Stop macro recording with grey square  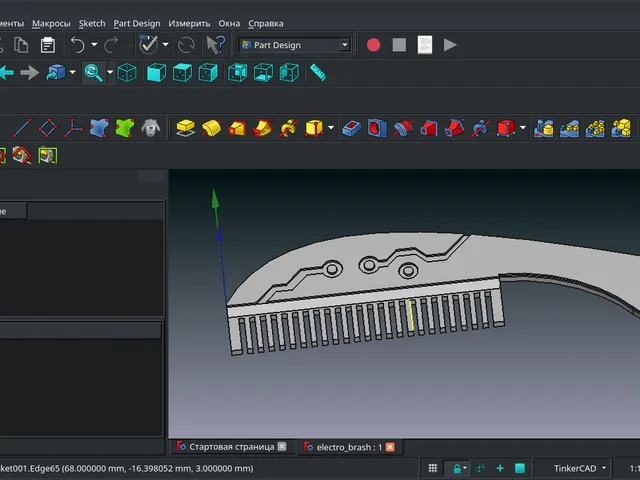[x=399, y=45]
